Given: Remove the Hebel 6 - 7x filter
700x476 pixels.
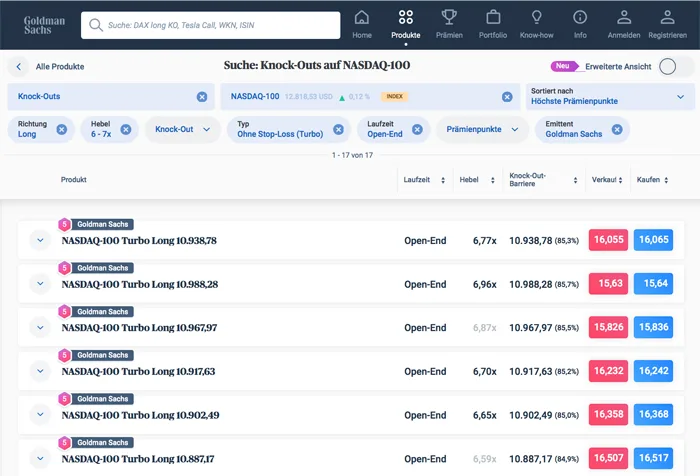Looking at the screenshot, I should click(126, 129).
